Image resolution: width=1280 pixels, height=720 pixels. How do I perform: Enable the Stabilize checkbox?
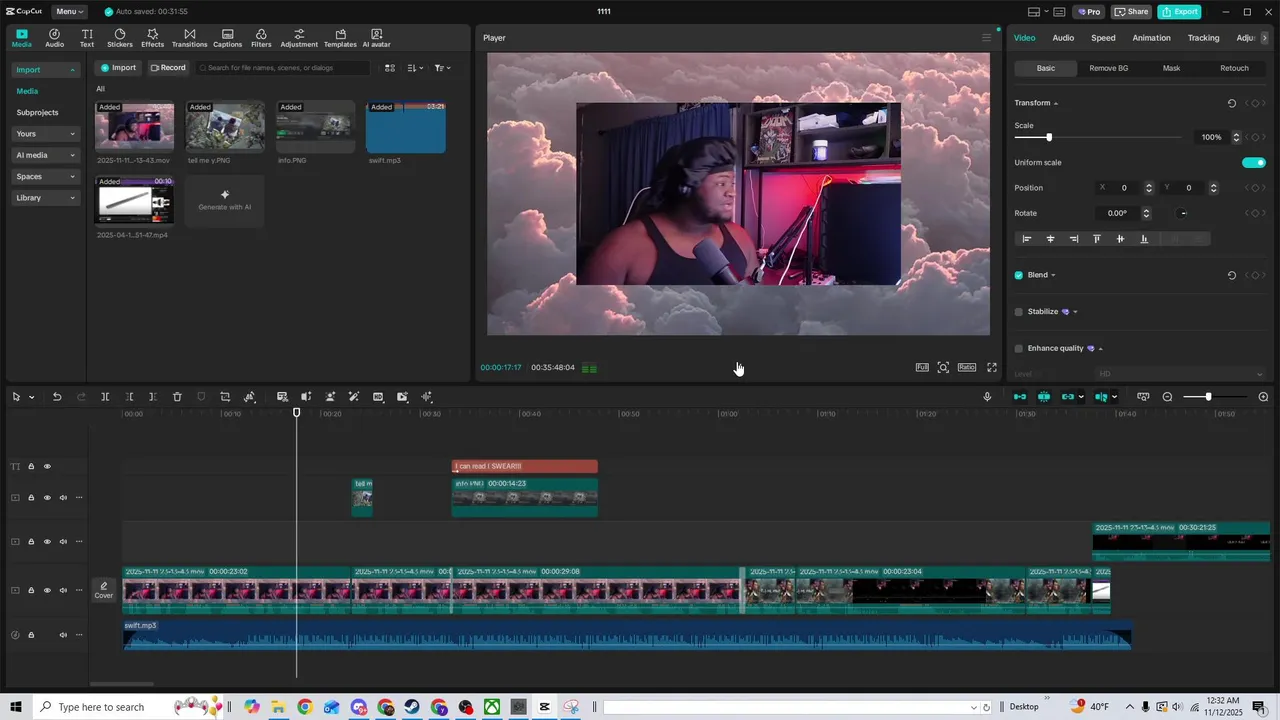coord(1019,312)
